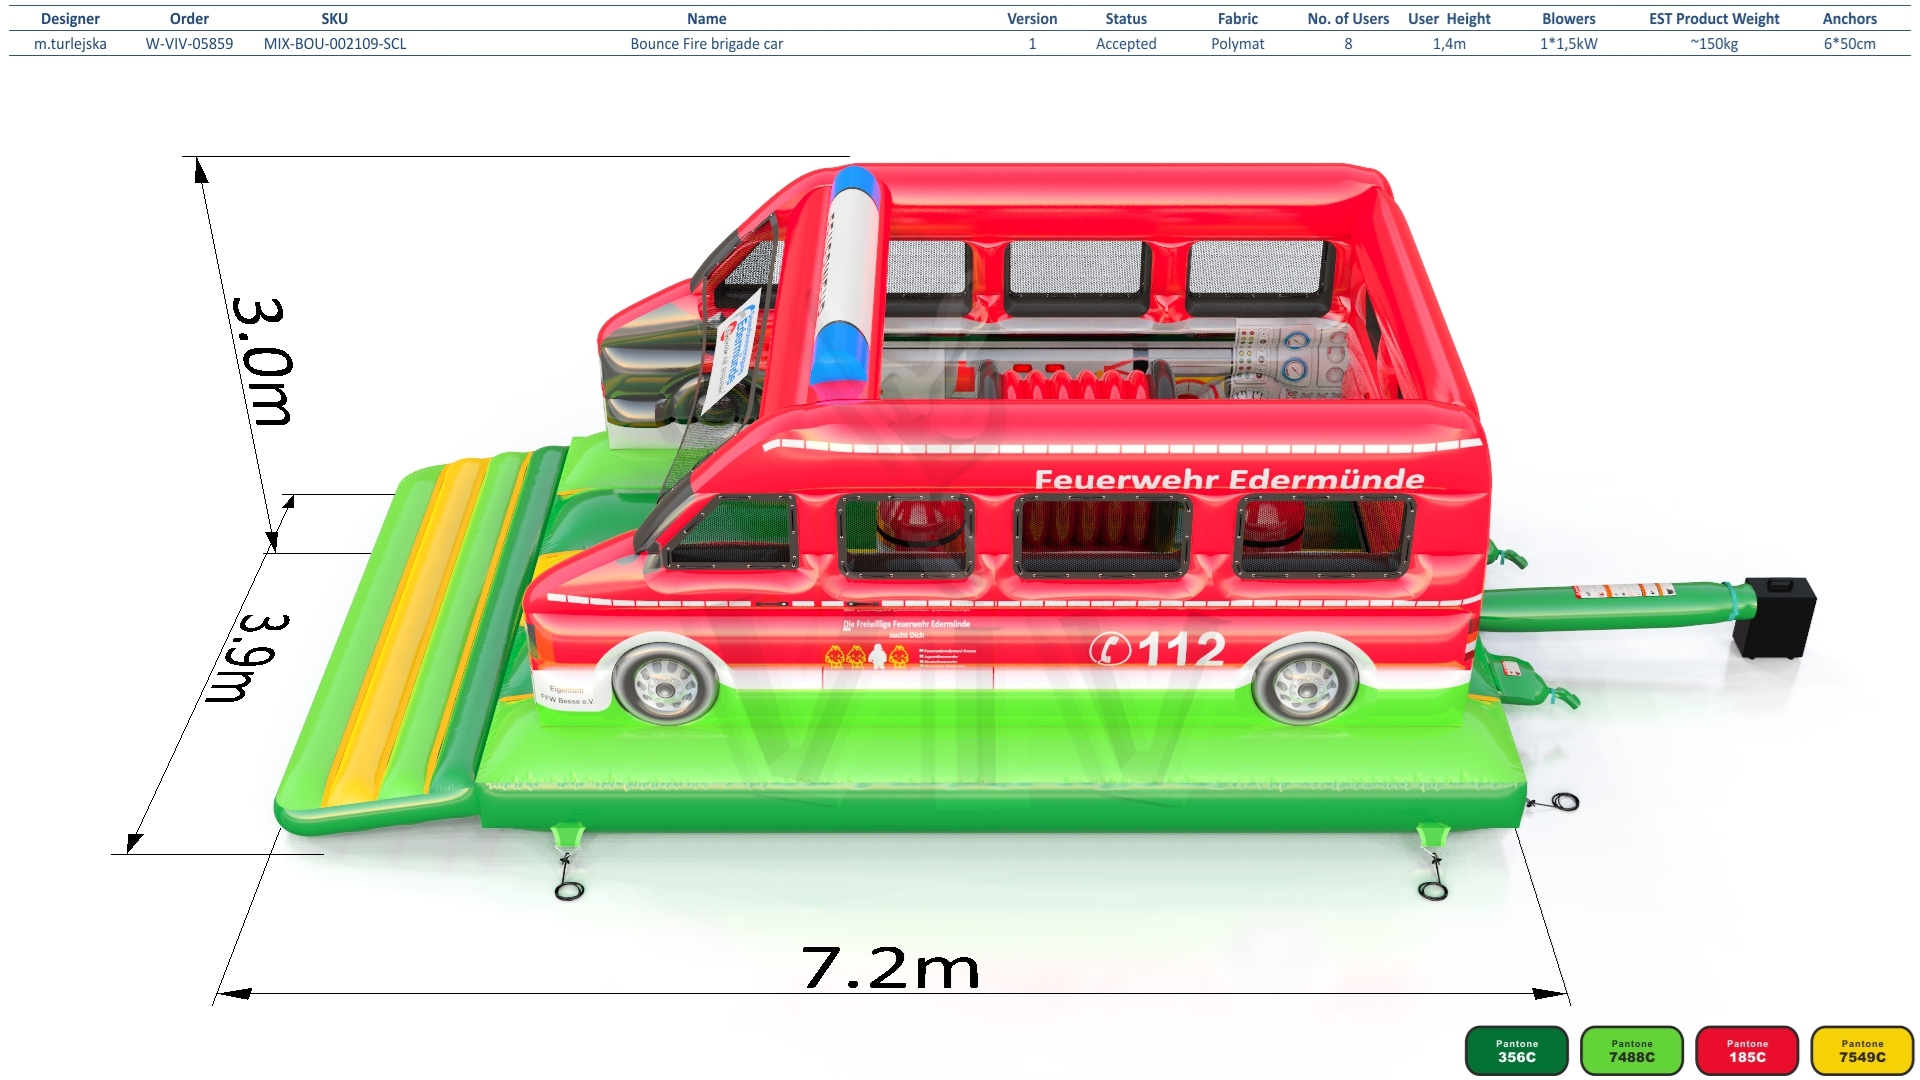This screenshot has width=1920, height=1080.
Task: Click the Polymat fabric value
Action: click(x=1238, y=44)
